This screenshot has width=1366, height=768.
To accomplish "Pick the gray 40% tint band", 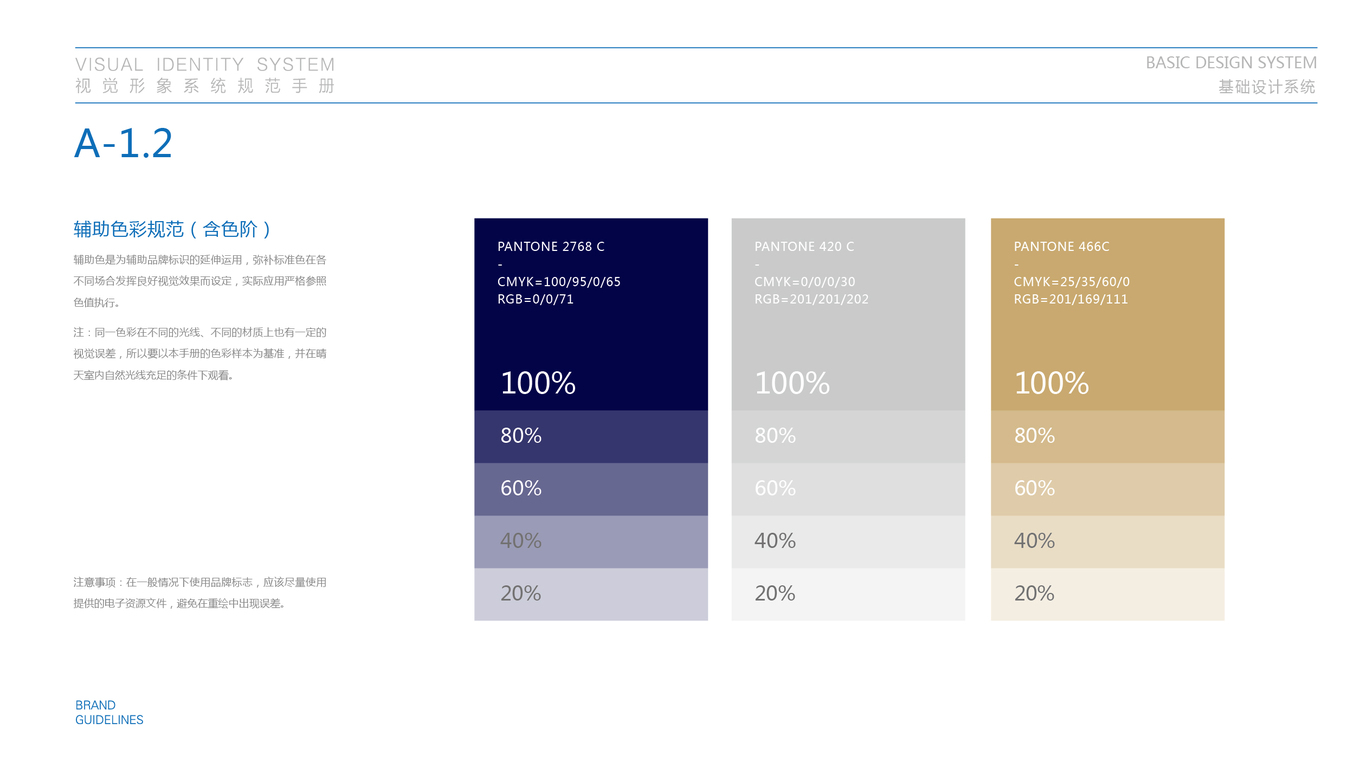I will 848,542.
